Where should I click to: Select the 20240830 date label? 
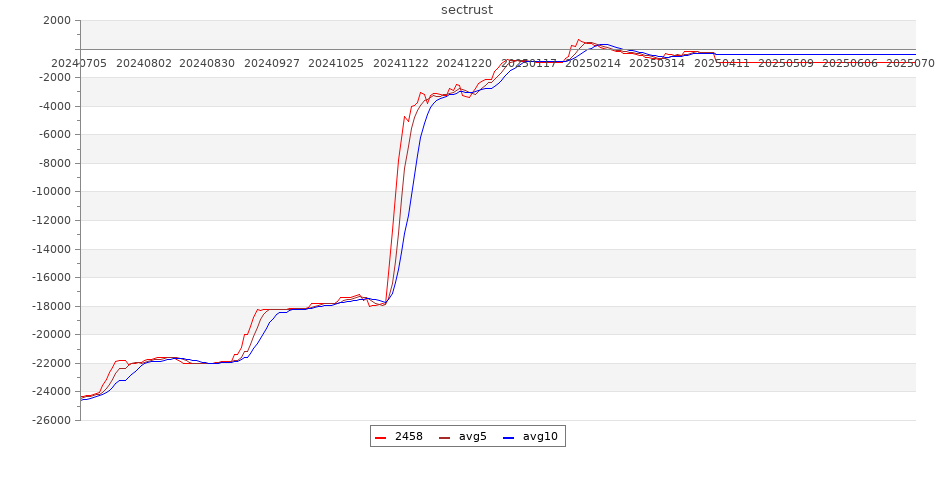(x=209, y=63)
